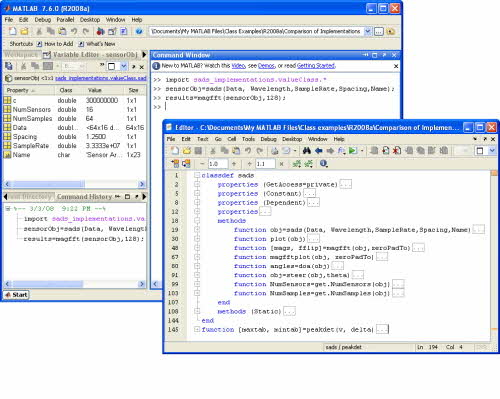Screen dimensions: 500x399
Task: Click the Demos link in Command Window banner
Action: click(266, 66)
